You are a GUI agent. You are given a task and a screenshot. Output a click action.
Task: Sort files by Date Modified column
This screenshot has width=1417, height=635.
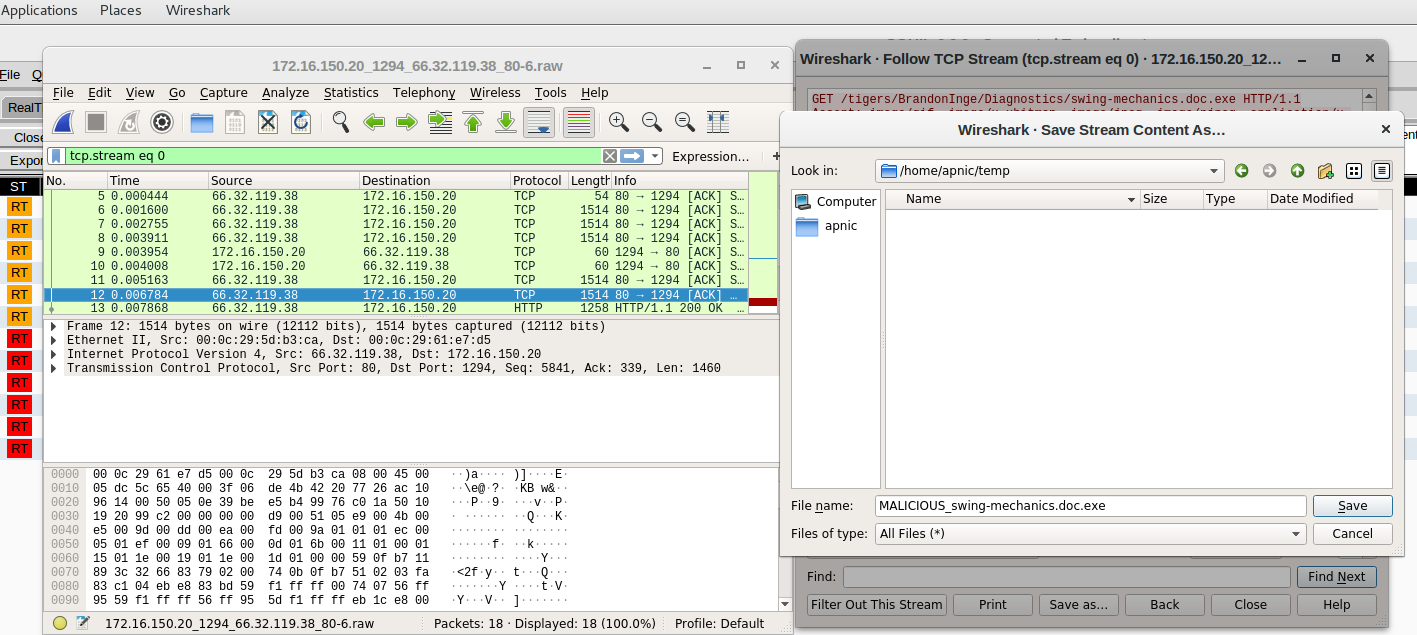1321,199
